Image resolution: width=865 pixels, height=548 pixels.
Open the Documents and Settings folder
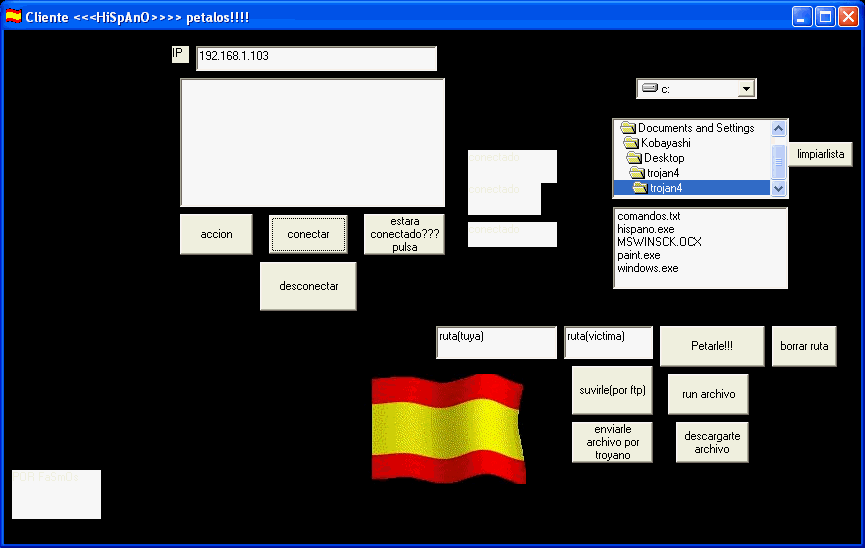click(696, 128)
